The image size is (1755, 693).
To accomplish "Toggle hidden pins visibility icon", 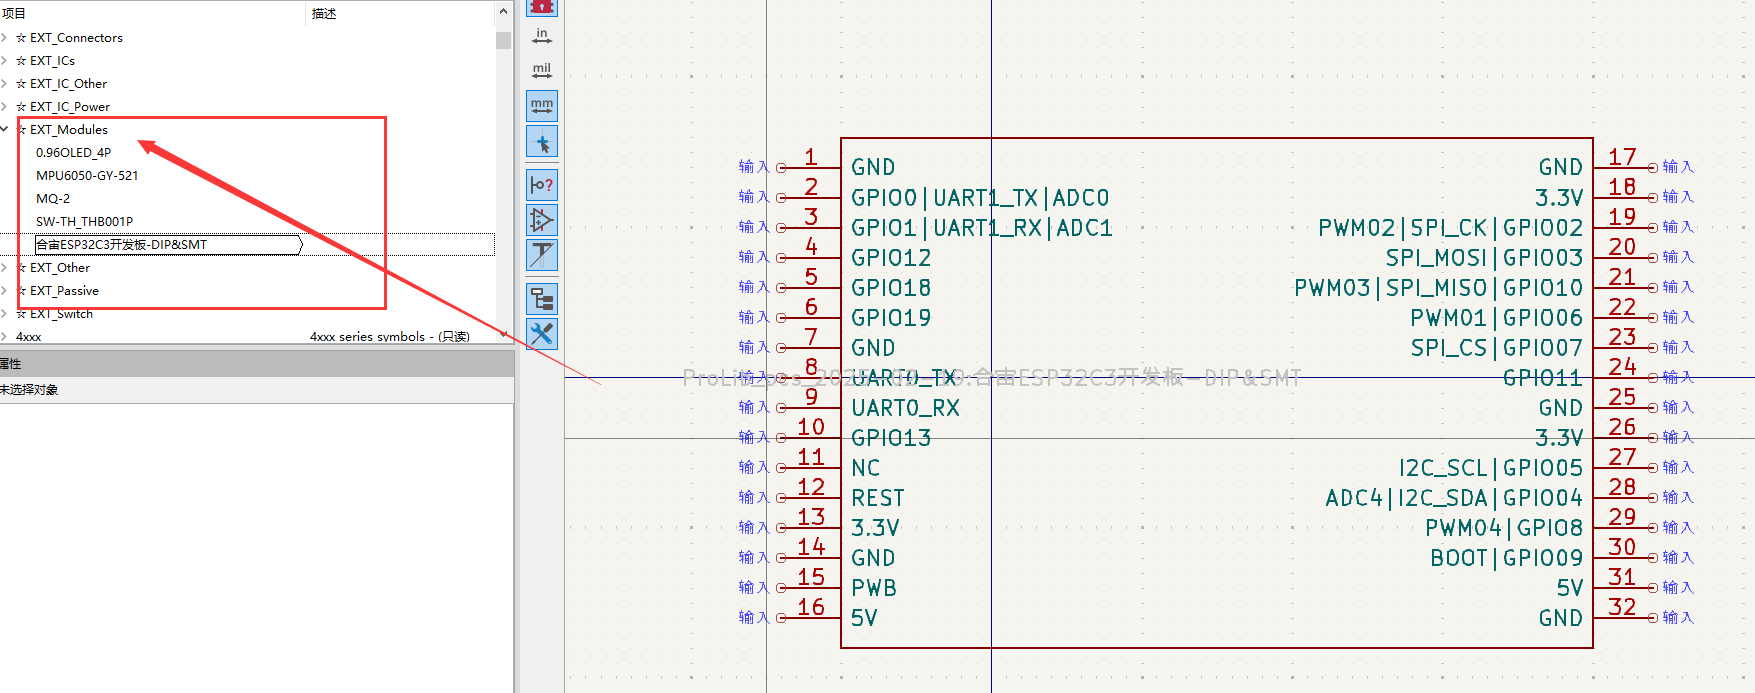I will point(541,220).
